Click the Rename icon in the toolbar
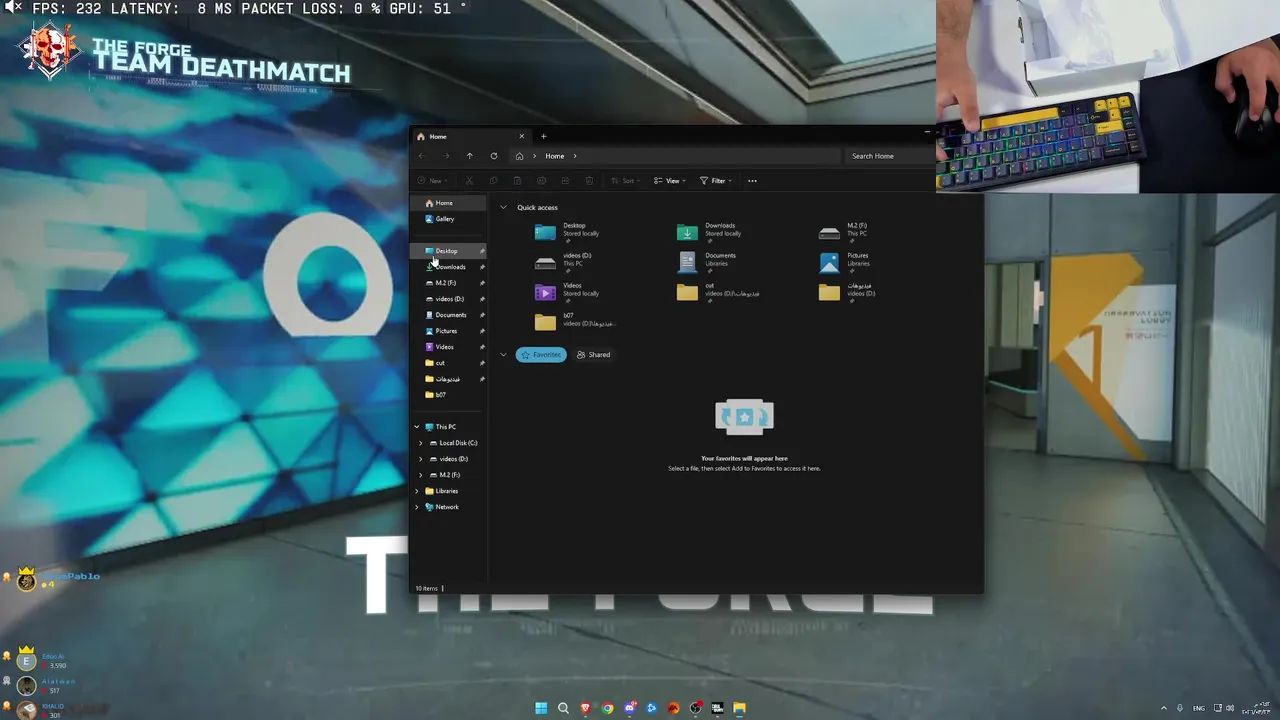The image size is (1280, 720). [541, 181]
